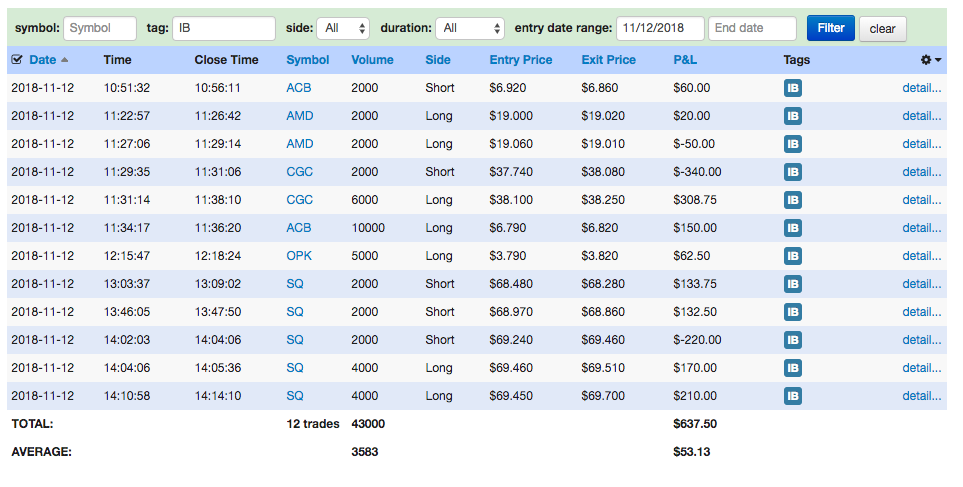Click the IB tag icon on the $20.00 AMD row
This screenshot has height=487, width=963.
point(792,116)
